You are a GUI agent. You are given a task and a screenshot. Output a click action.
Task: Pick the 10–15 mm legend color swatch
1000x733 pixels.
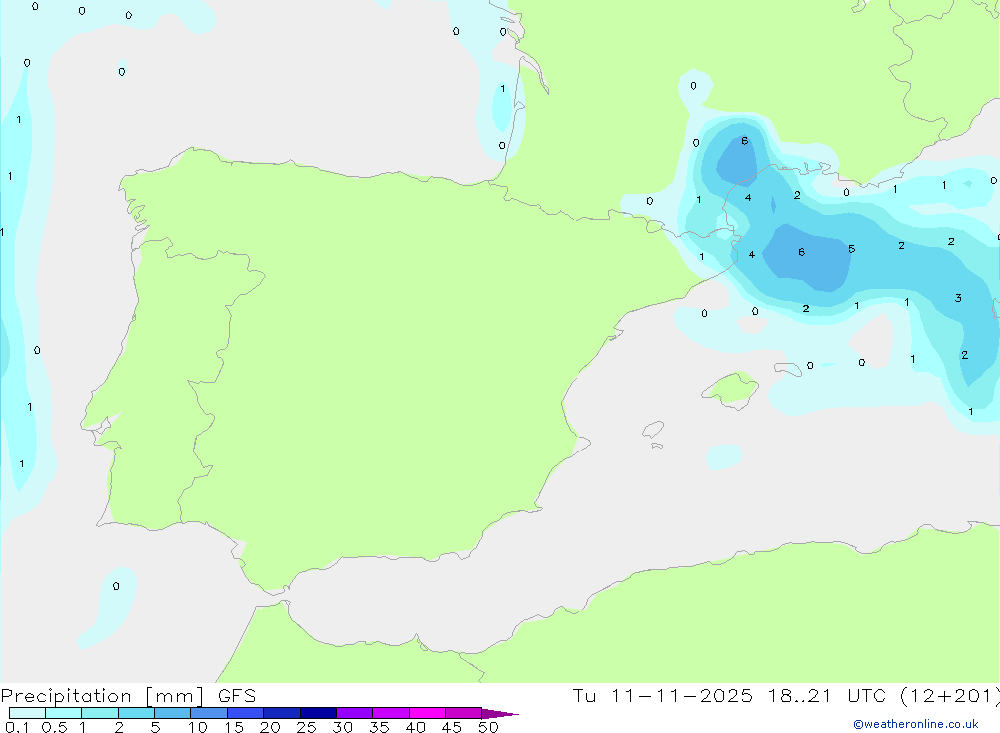pos(209,713)
